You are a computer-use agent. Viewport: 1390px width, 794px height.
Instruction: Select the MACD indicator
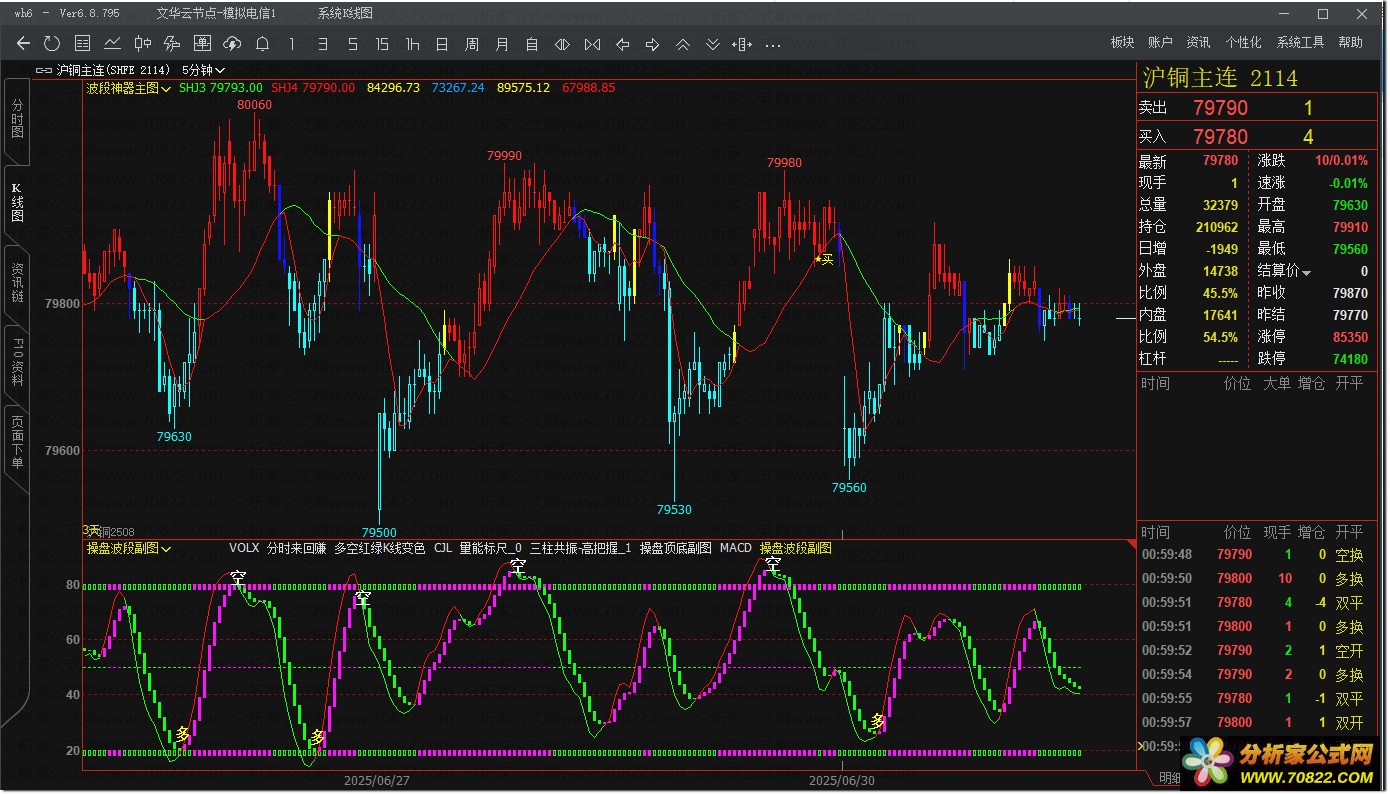click(735, 548)
